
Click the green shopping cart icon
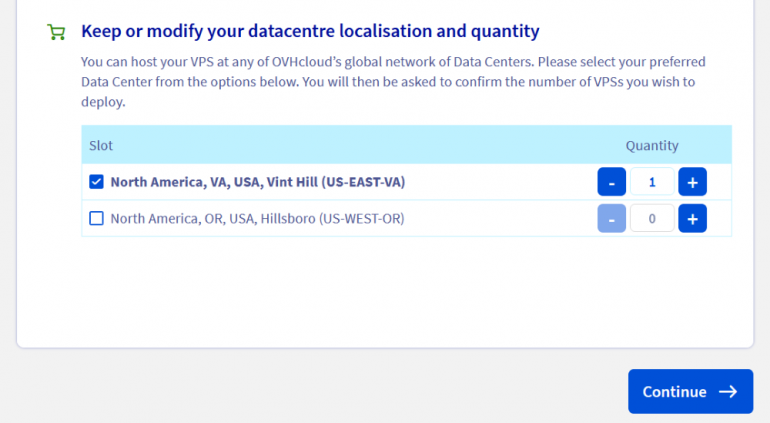[56, 32]
